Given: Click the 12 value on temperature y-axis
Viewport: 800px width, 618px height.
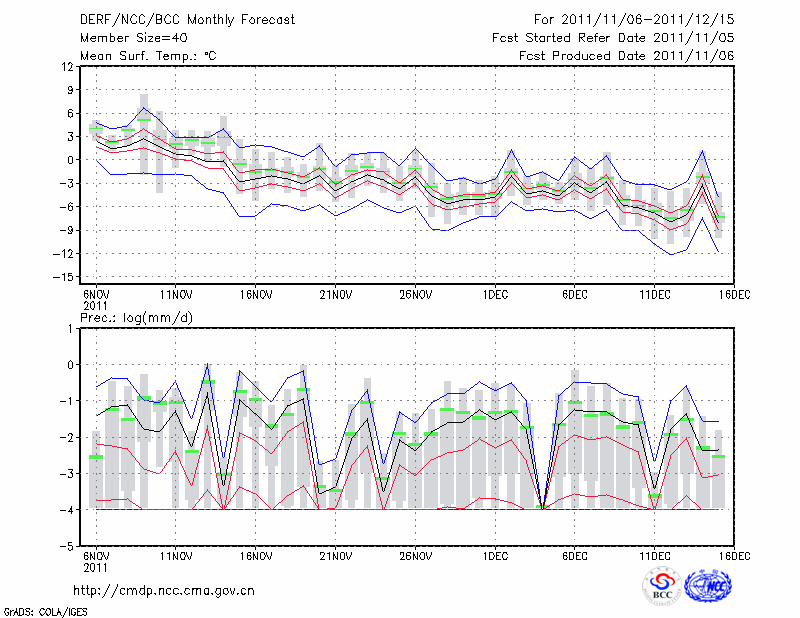Looking at the screenshot, I should 67,66.
